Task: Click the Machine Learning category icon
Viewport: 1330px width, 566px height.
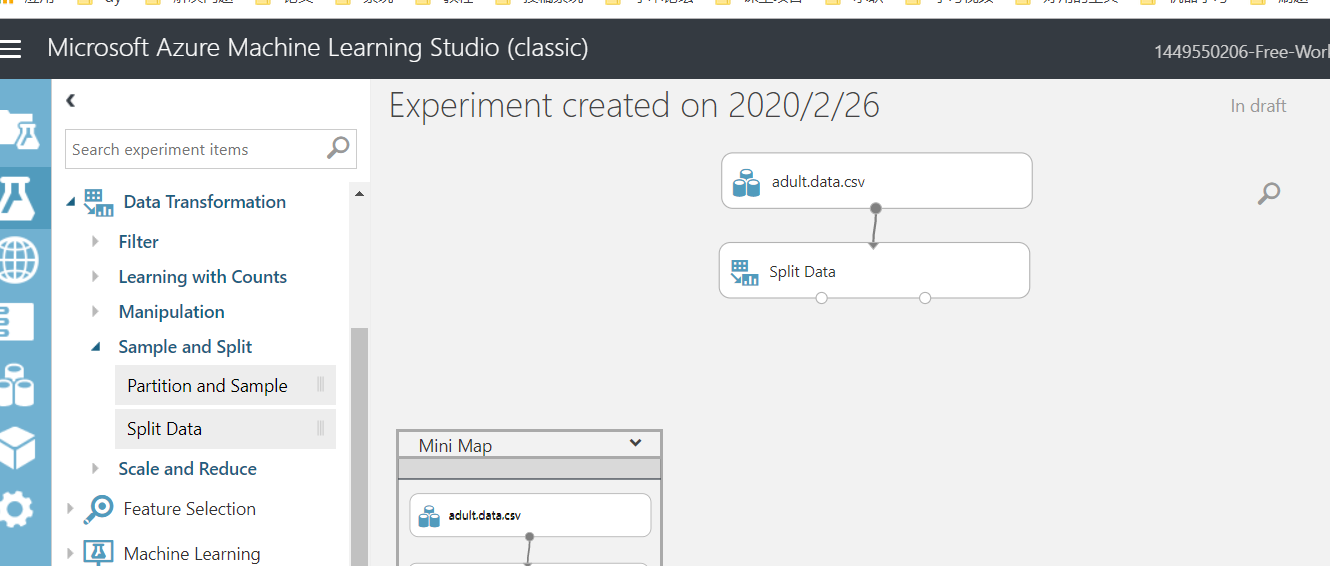Action: pyautogui.click(x=99, y=553)
